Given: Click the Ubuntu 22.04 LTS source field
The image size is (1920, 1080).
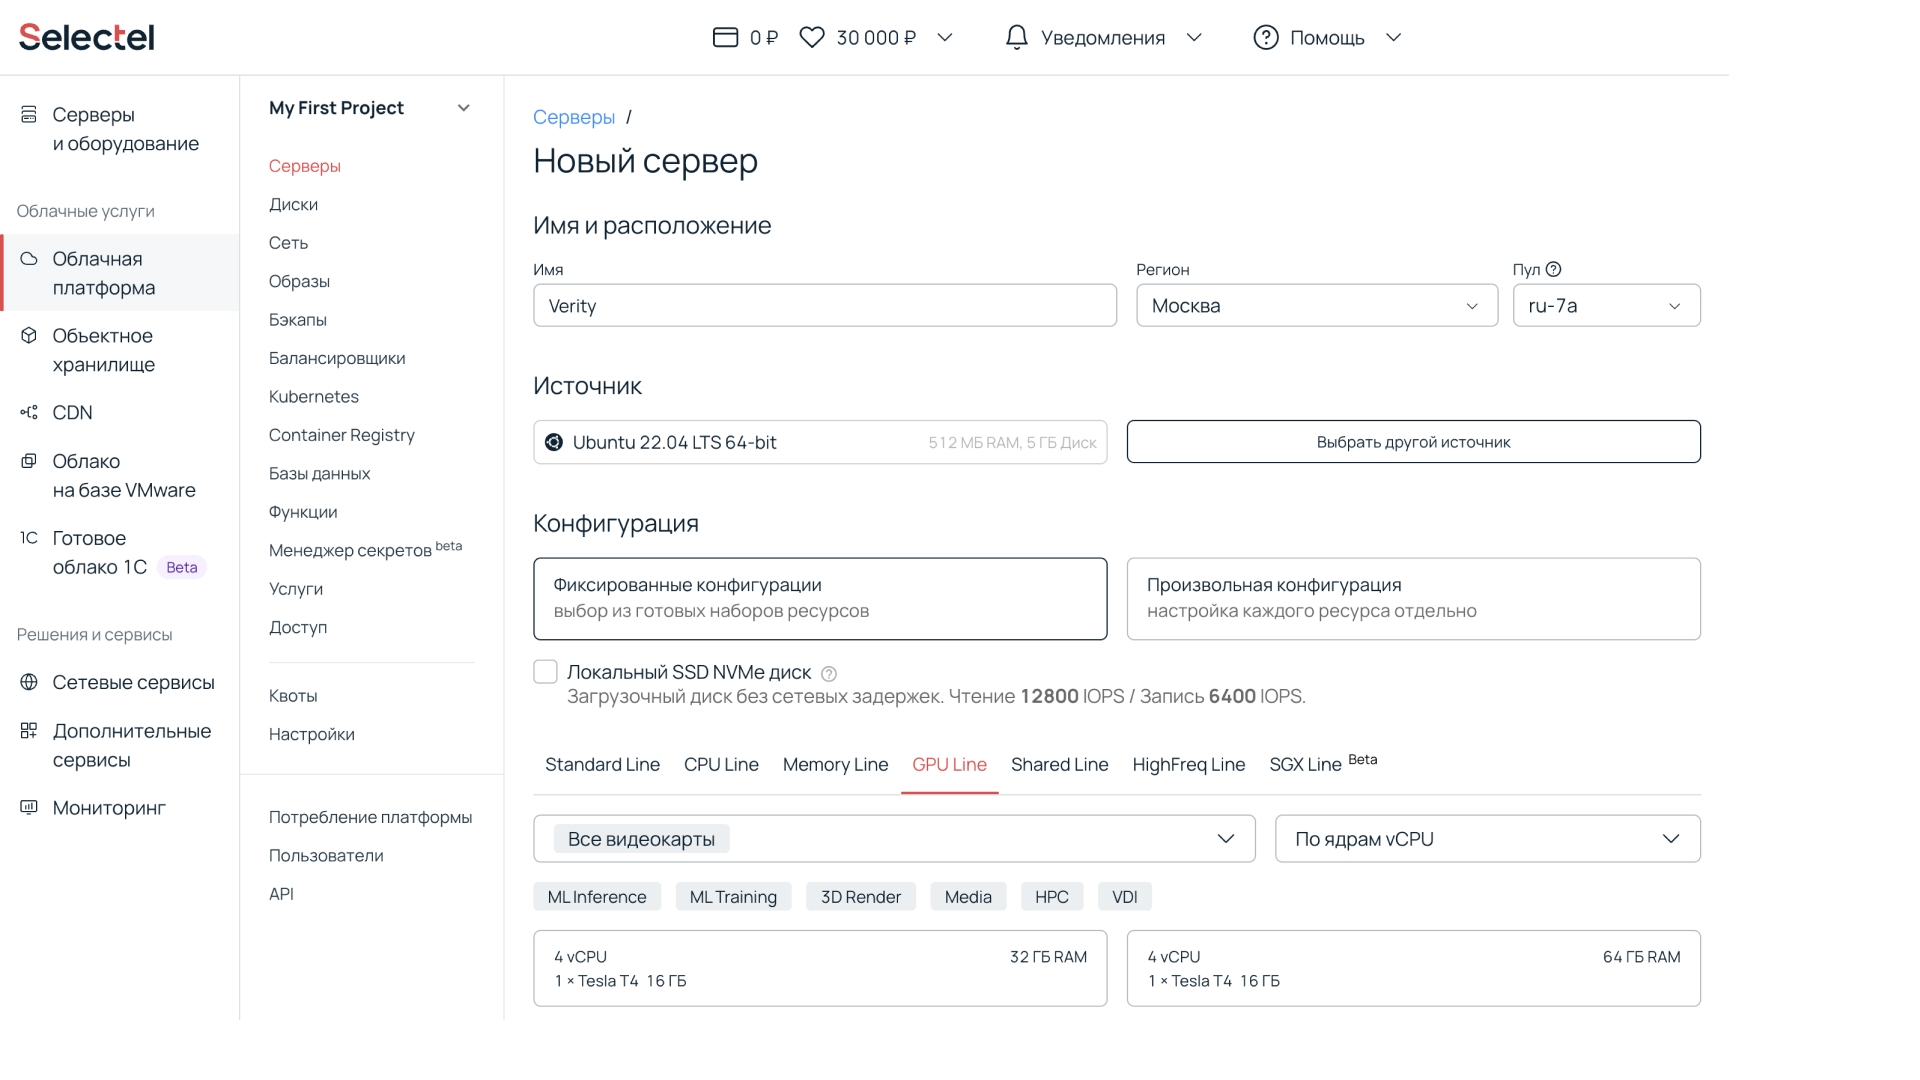Looking at the screenshot, I should [820, 442].
